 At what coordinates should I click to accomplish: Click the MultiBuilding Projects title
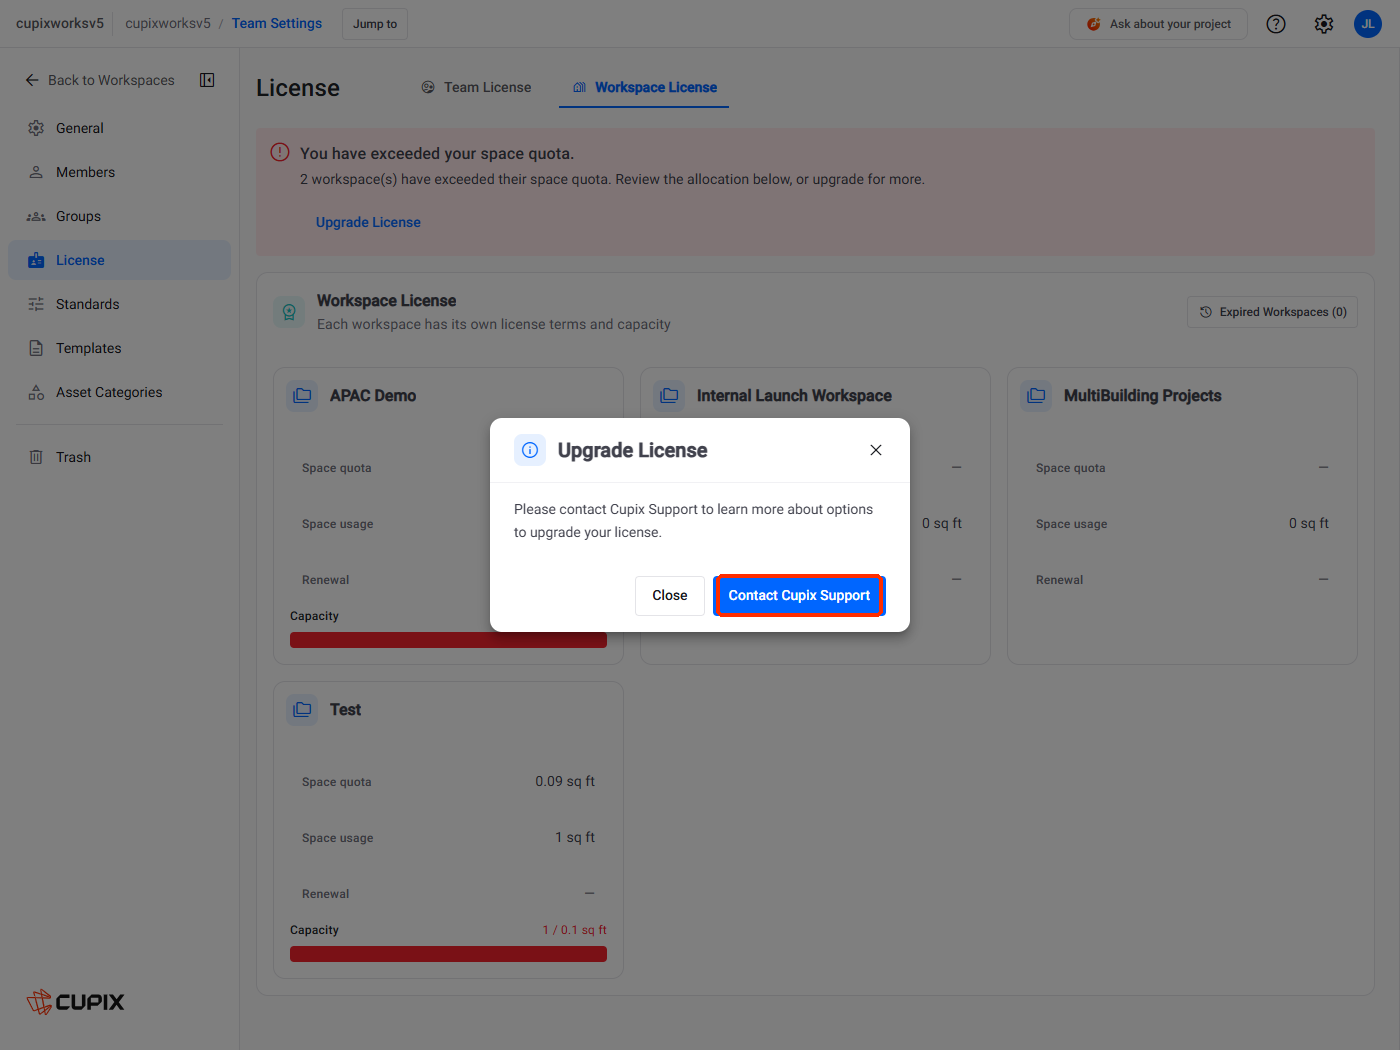tap(1142, 396)
